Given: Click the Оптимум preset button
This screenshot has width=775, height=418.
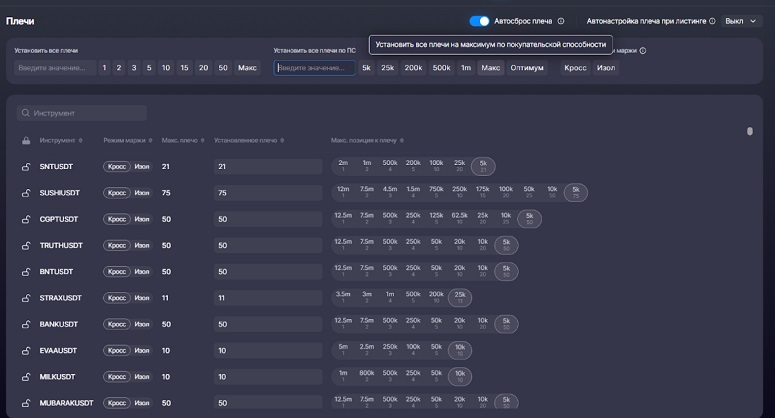Looking at the screenshot, I should pyautogui.click(x=527, y=68).
